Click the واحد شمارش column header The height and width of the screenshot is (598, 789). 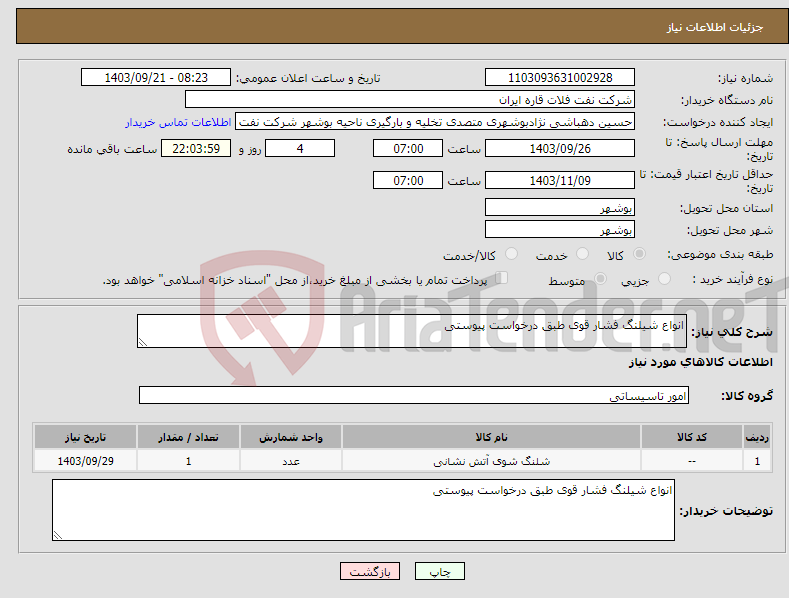tap(291, 437)
